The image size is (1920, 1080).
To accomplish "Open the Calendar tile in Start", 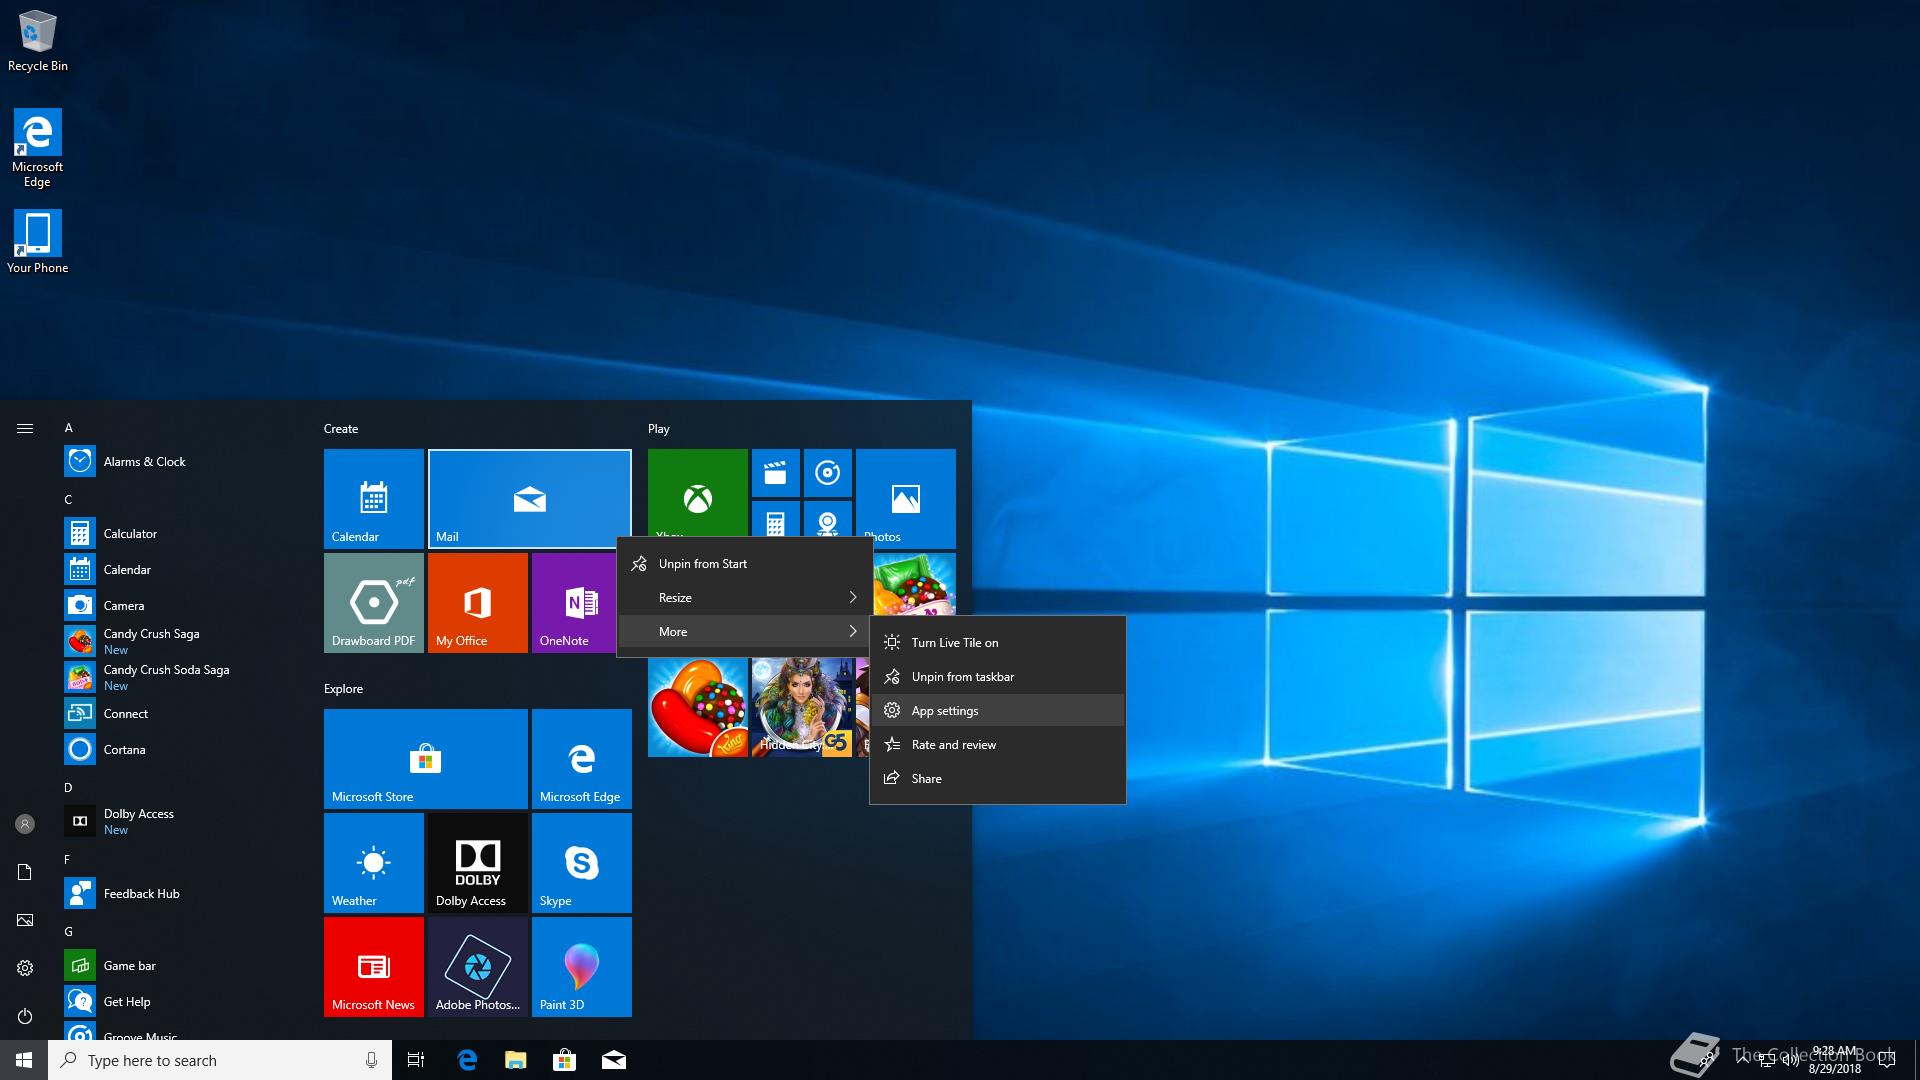I will (x=373, y=498).
